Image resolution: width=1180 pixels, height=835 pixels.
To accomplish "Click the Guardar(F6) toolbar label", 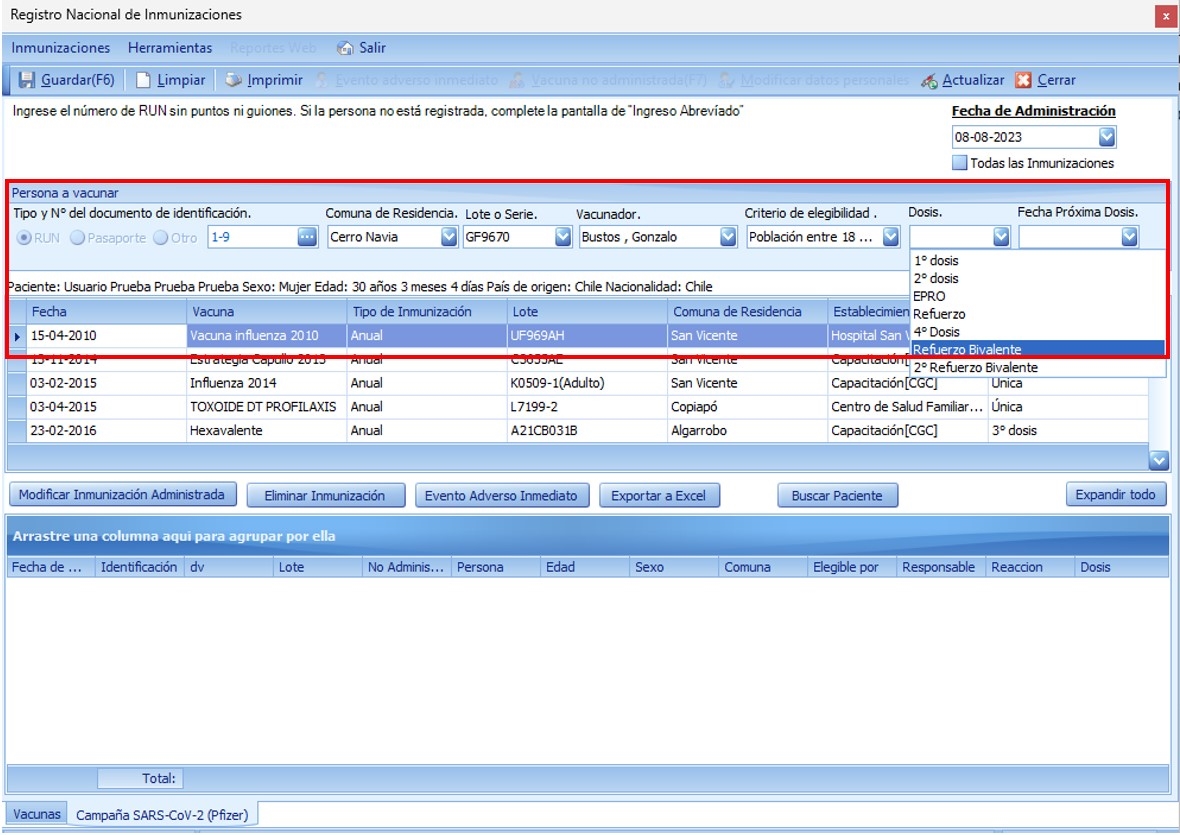I will tap(78, 80).
